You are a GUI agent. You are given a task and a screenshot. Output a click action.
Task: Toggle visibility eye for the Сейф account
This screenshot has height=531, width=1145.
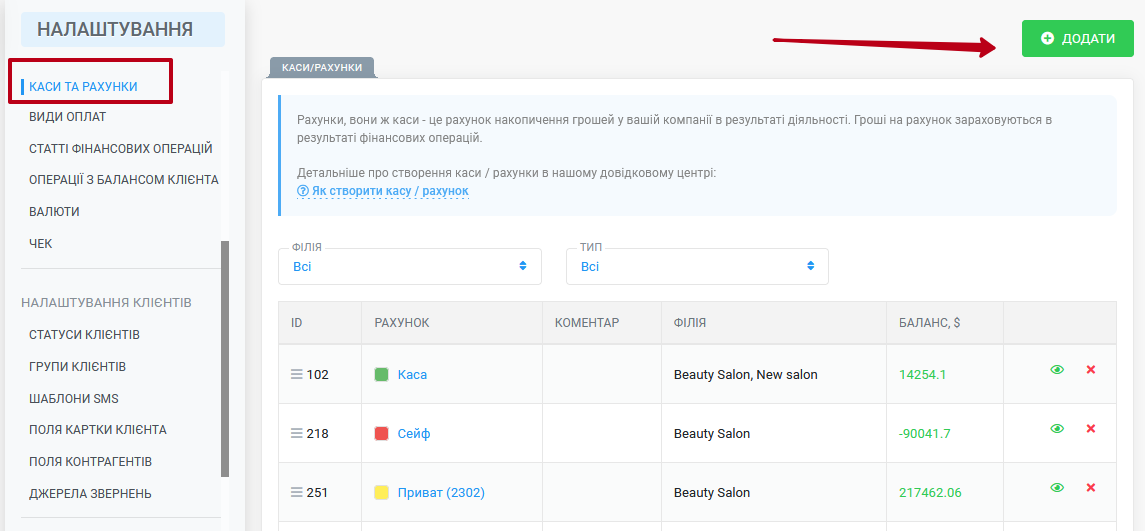(x=1057, y=429)
